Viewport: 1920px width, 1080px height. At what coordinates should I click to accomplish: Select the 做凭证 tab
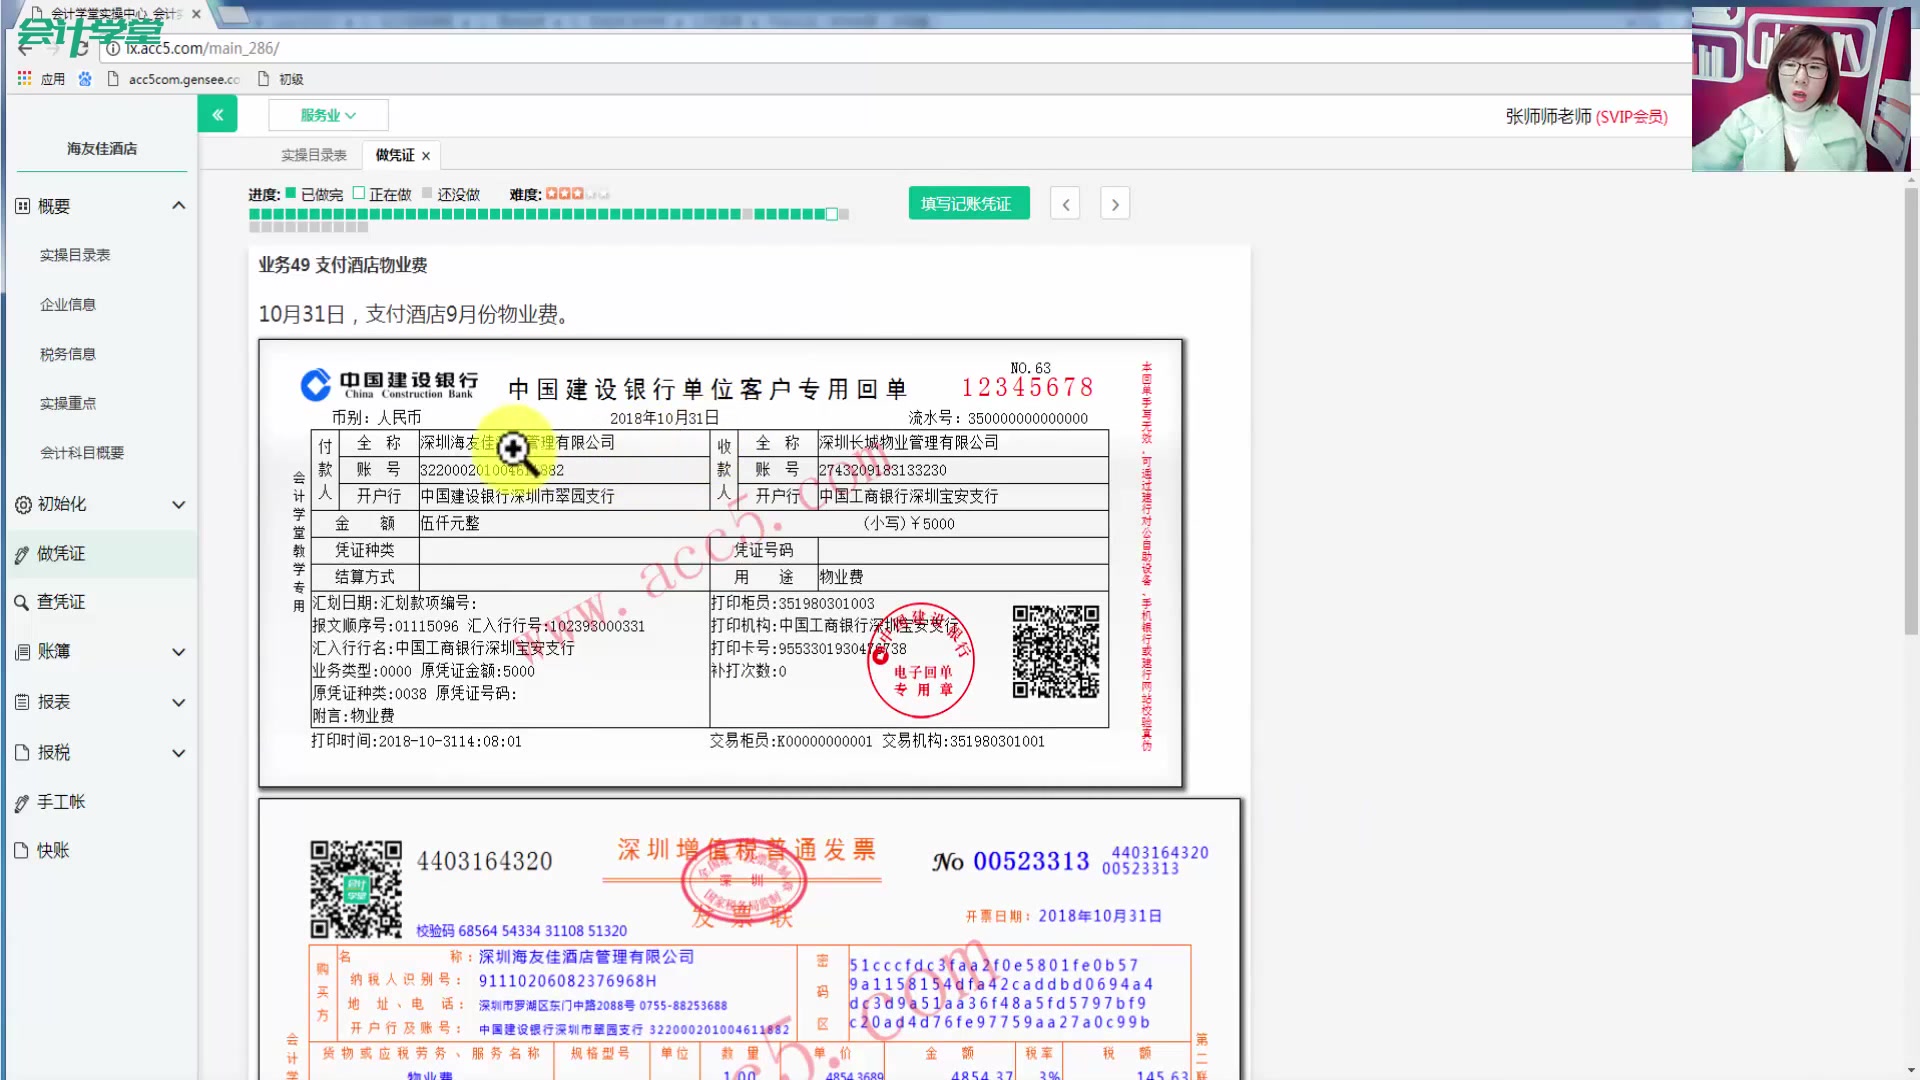[394, 154]
